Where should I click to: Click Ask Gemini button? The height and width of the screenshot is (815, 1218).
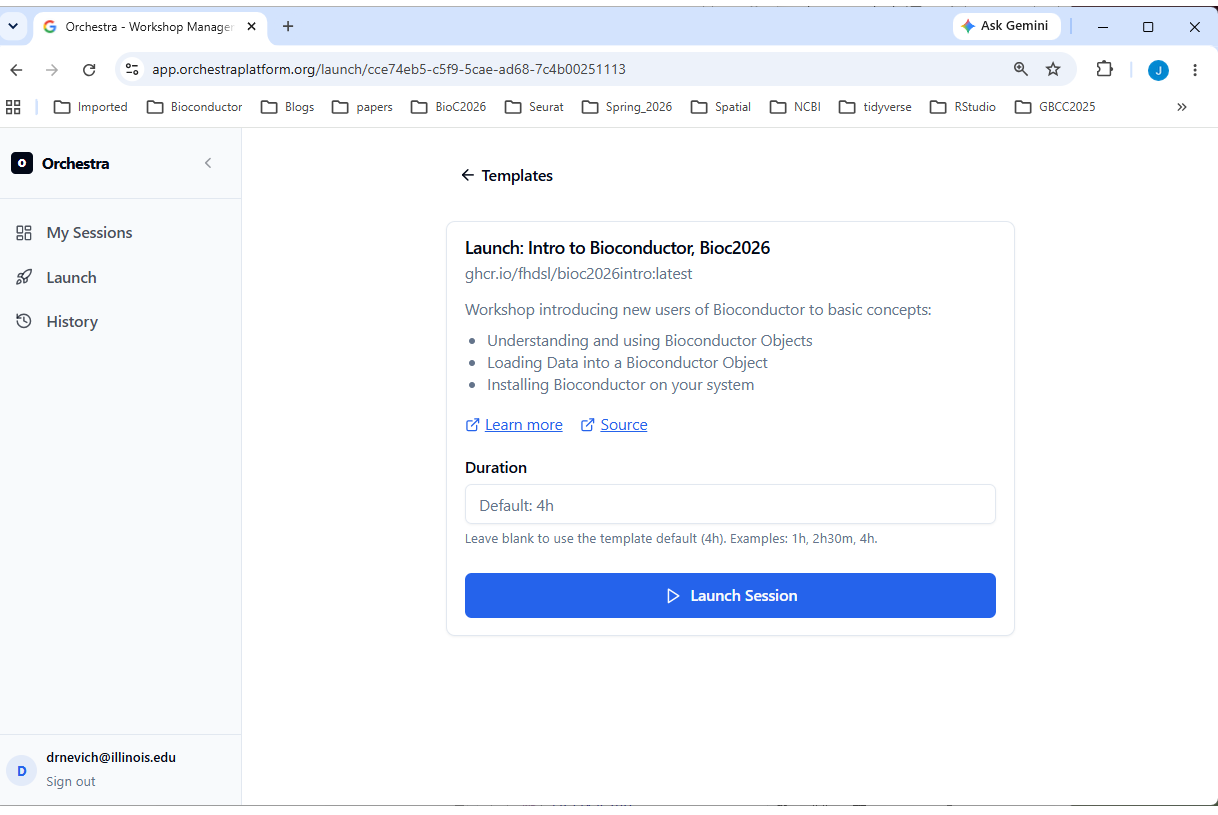pos(1006,26)
